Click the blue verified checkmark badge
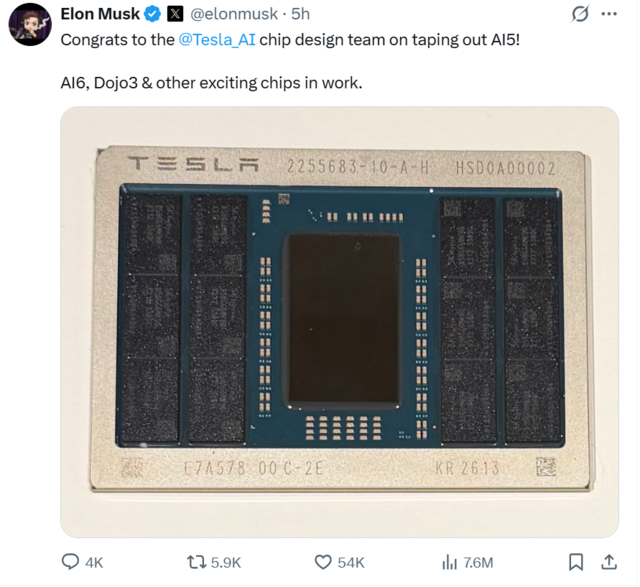The height and width of the screenshot is (587, 640). [153, 14]
